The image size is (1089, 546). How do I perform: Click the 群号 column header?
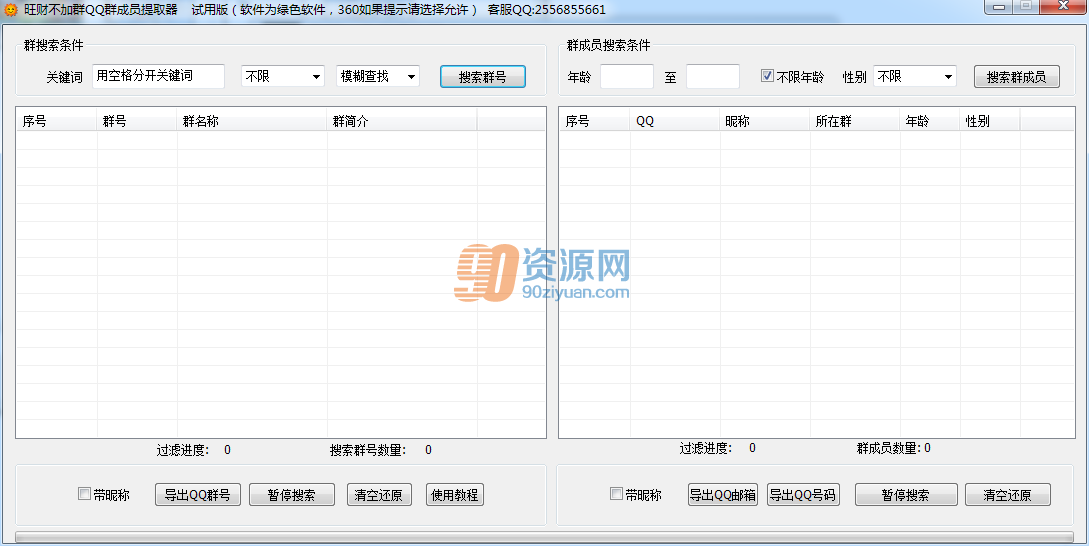tap(138, 121)
